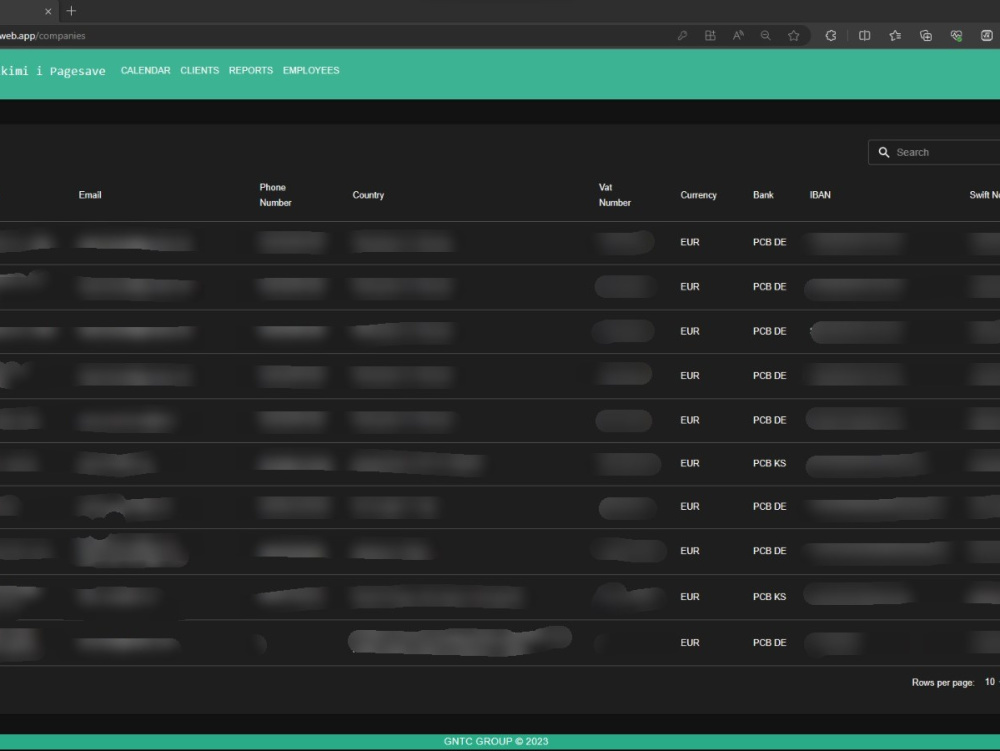Switch to the EMPLOYEES section

click(311, 70)
